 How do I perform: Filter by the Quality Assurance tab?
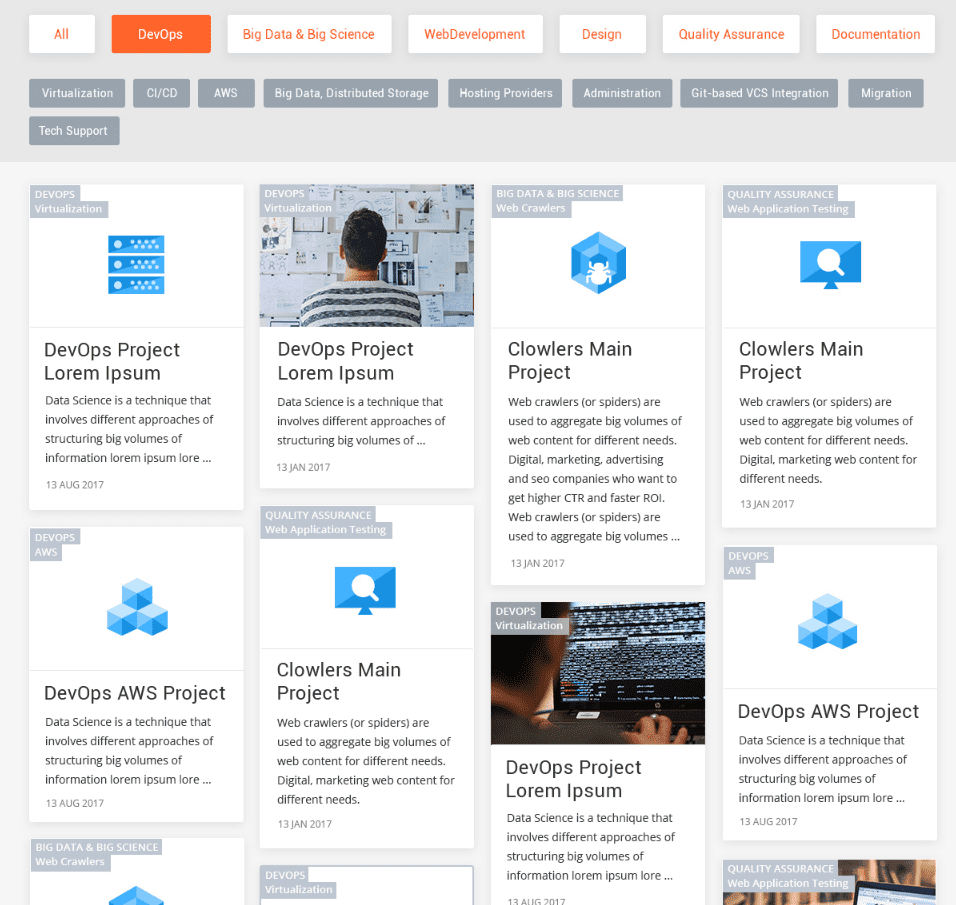(x=731, y=34)
